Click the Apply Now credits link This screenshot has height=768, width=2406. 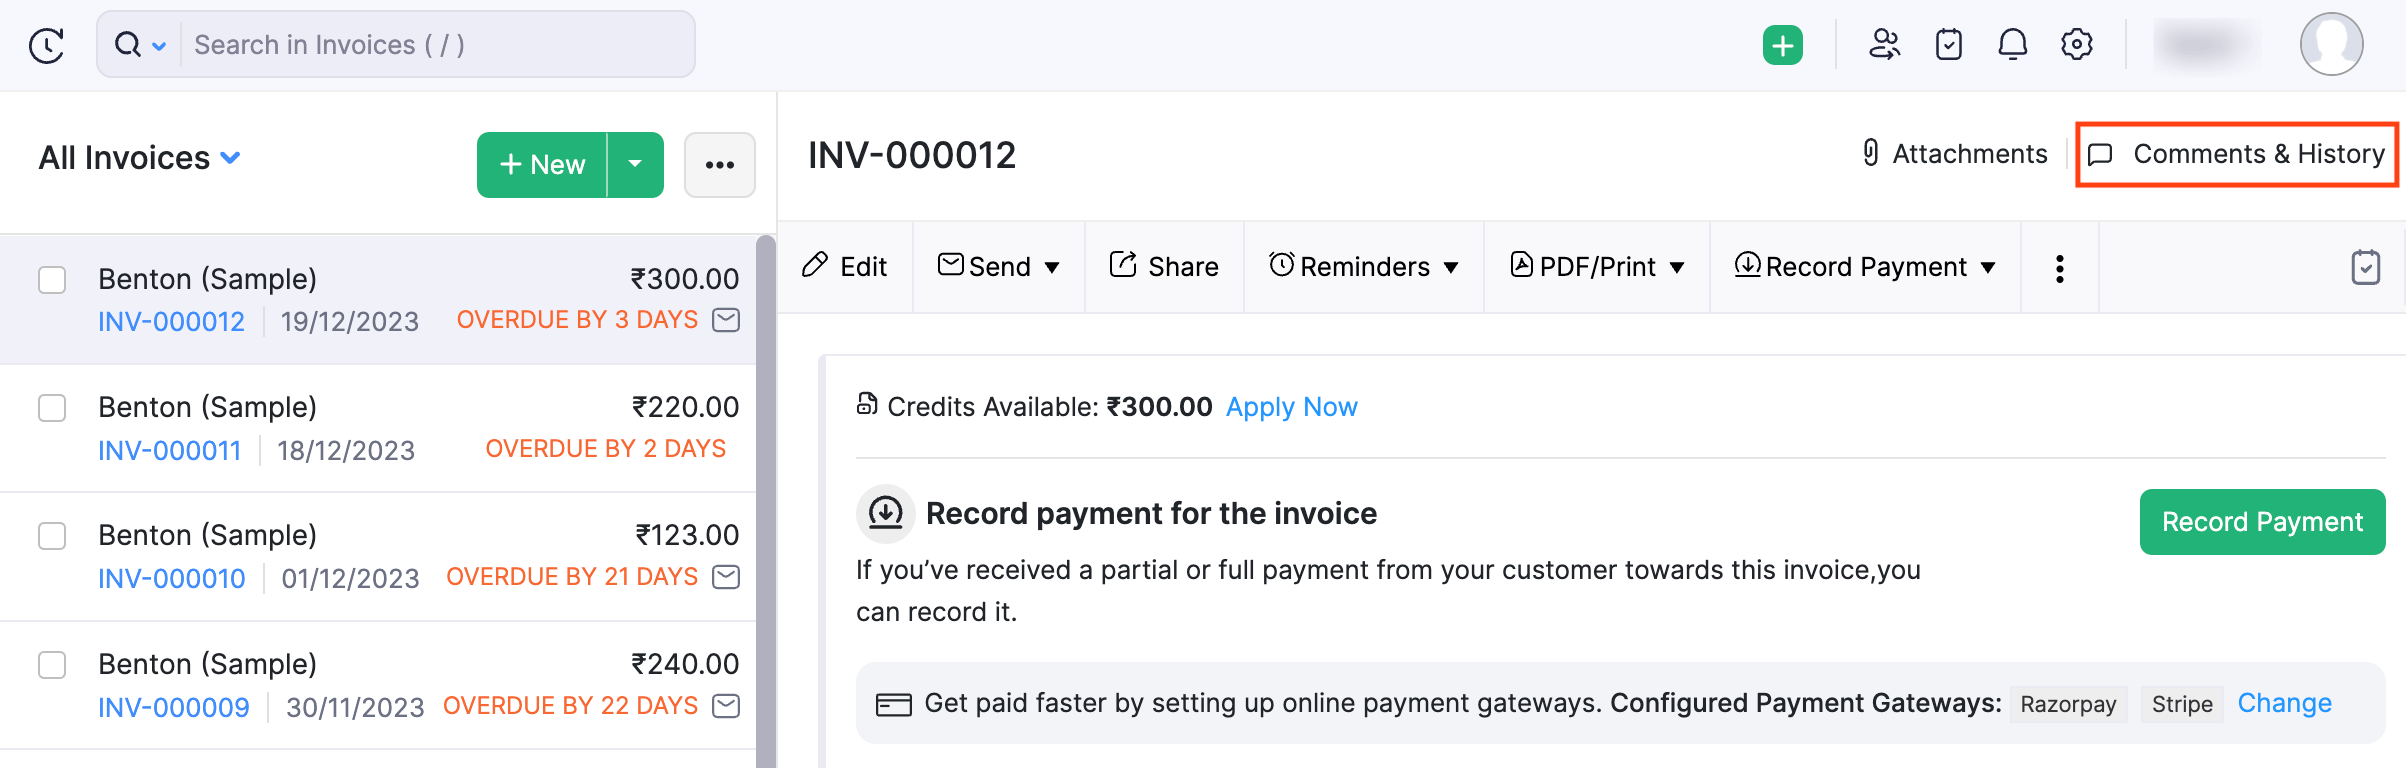coord(1291,407)
